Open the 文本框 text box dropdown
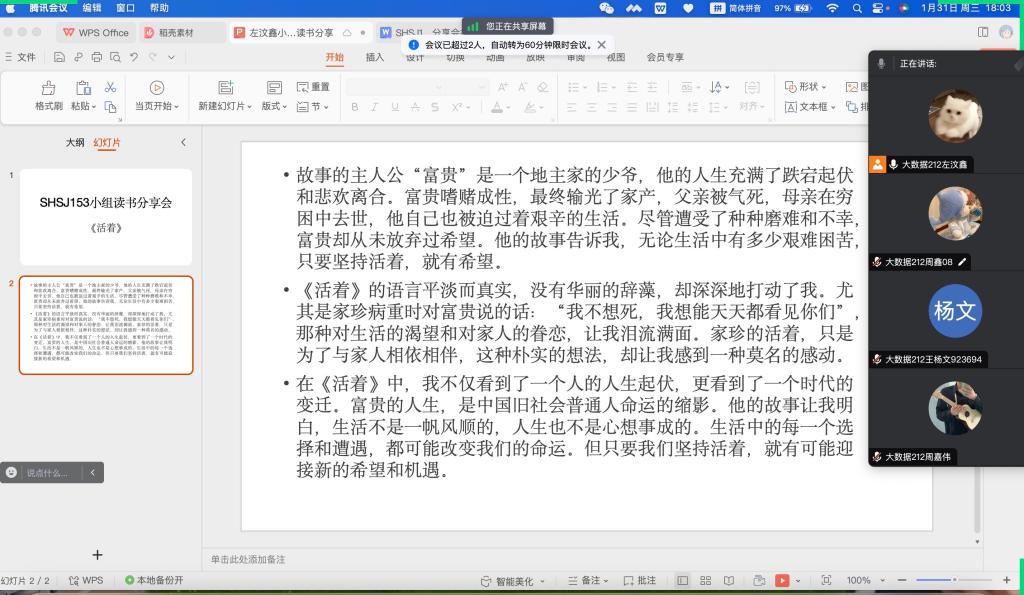 pyautogui.click(x=811, y=106)
